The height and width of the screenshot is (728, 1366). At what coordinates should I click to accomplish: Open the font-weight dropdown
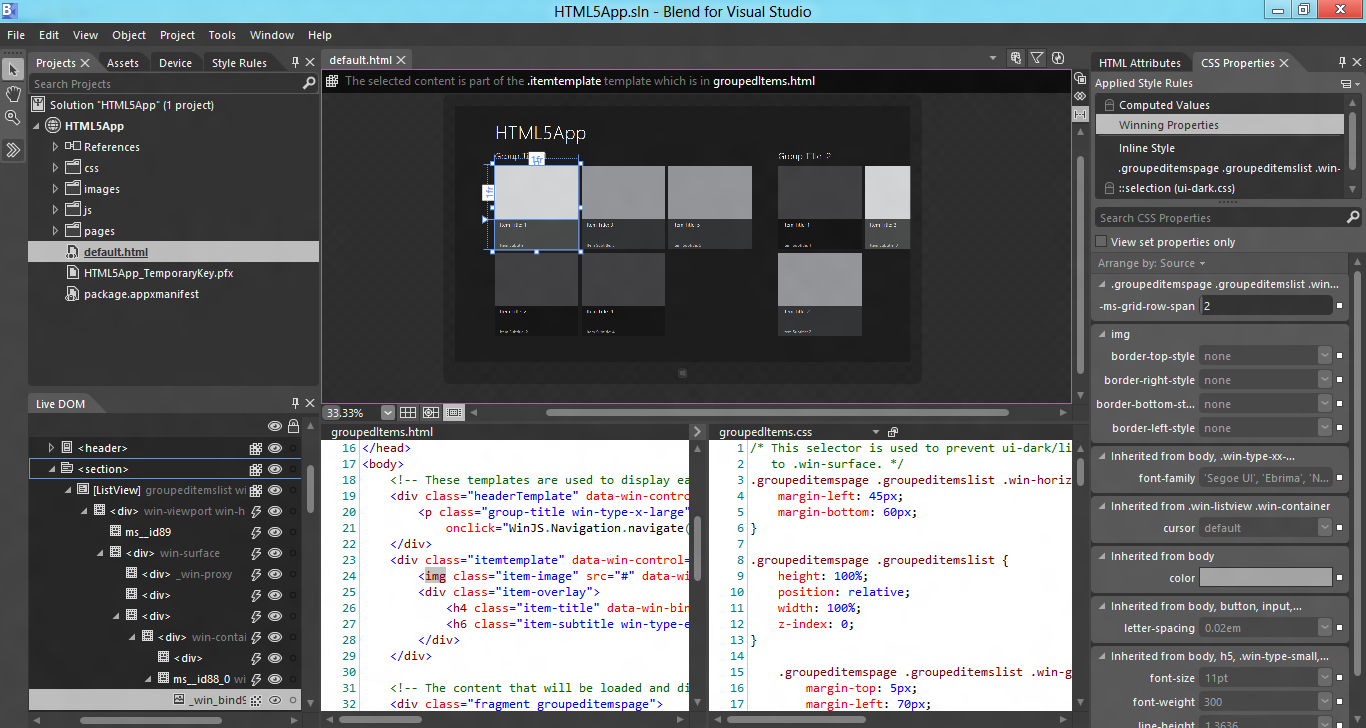click(x=1325, y=702)
